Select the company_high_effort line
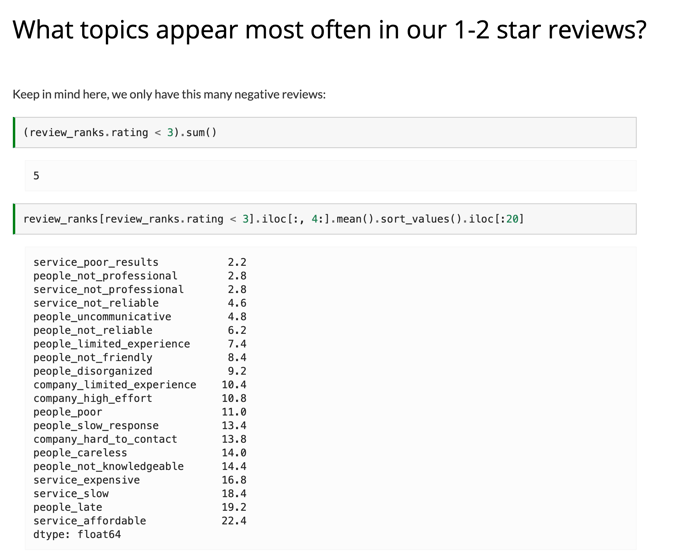The height and width of the screenshot is (554, 680). 93,398
